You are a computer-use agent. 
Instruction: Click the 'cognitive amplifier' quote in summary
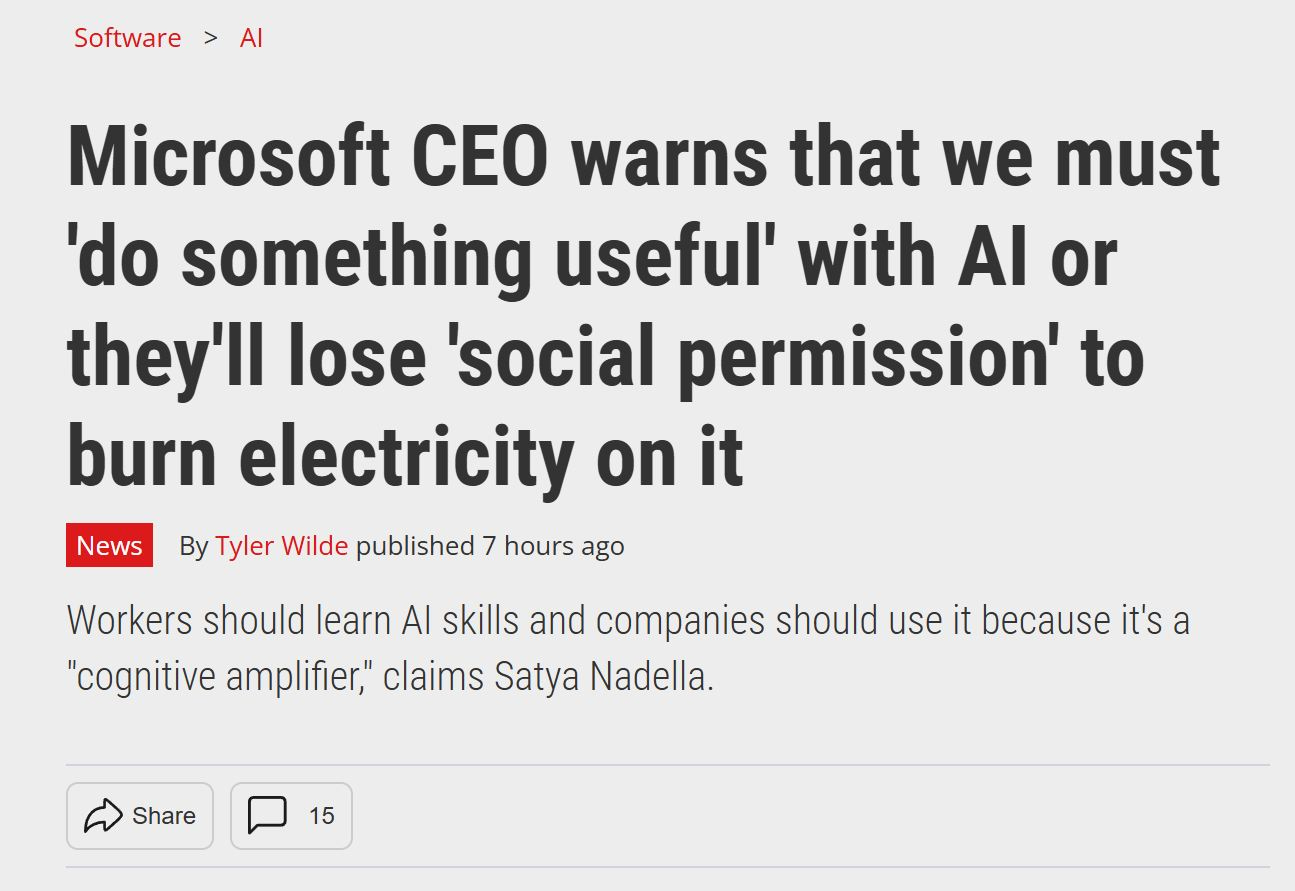click(219, 677)
